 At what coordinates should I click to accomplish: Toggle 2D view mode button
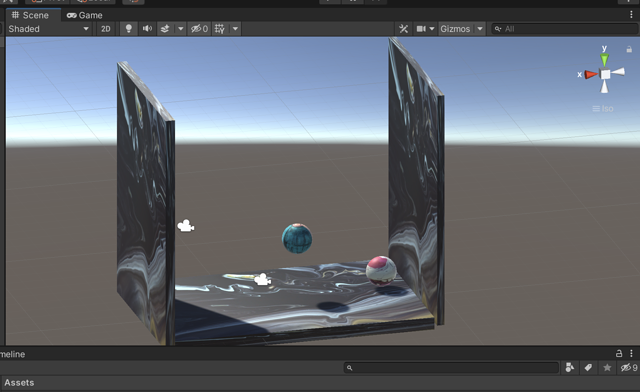point(106,29)
